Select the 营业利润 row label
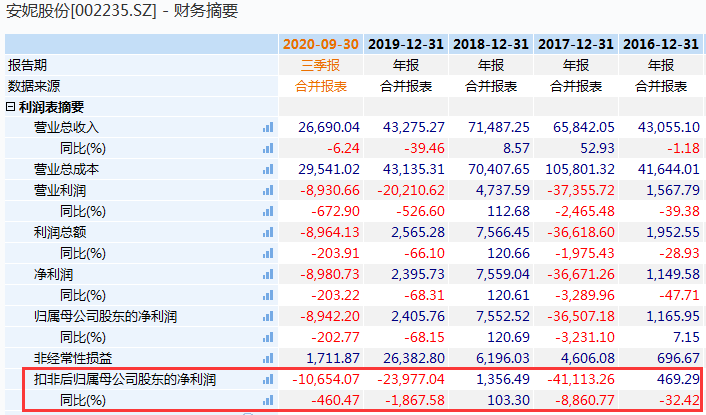Viewport: 706px width, 415px height. pyautogui.click(x=59, y=191)
